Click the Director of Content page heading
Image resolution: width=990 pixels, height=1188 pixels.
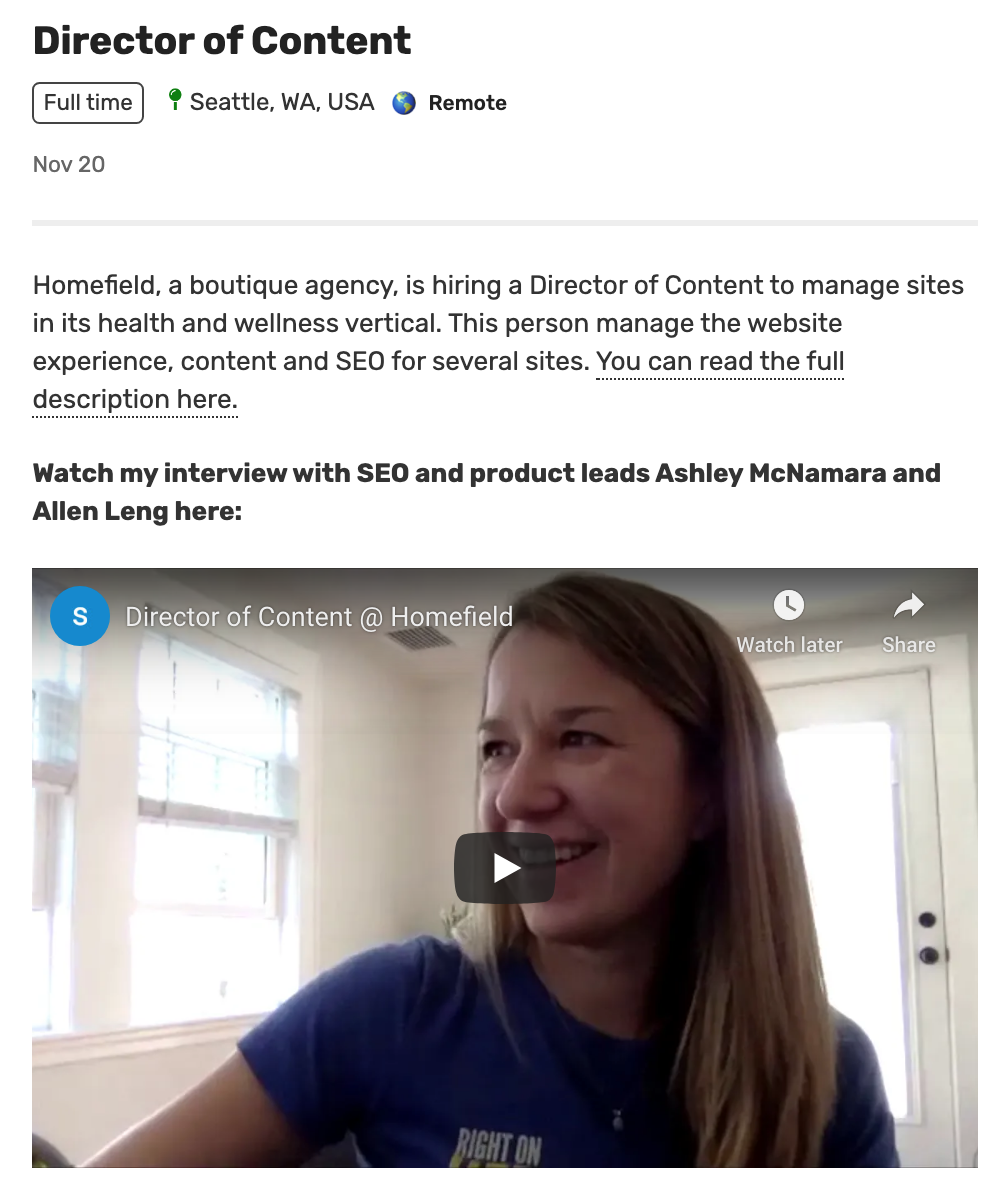click(222, 41)
